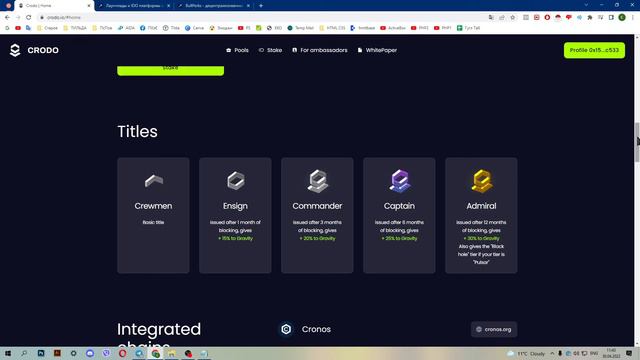Screen dimensions: 640x360
Task: Click the CRODO logo in the header
Action: coord(34,50)
